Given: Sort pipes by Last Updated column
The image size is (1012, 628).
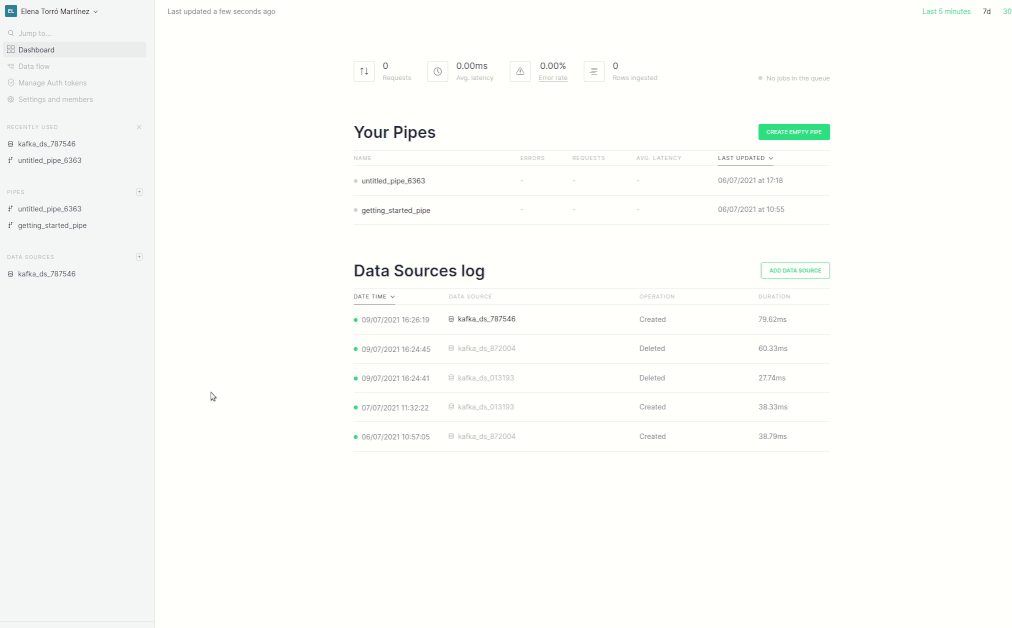Looking at the screenshot, I should coord(745,158).
